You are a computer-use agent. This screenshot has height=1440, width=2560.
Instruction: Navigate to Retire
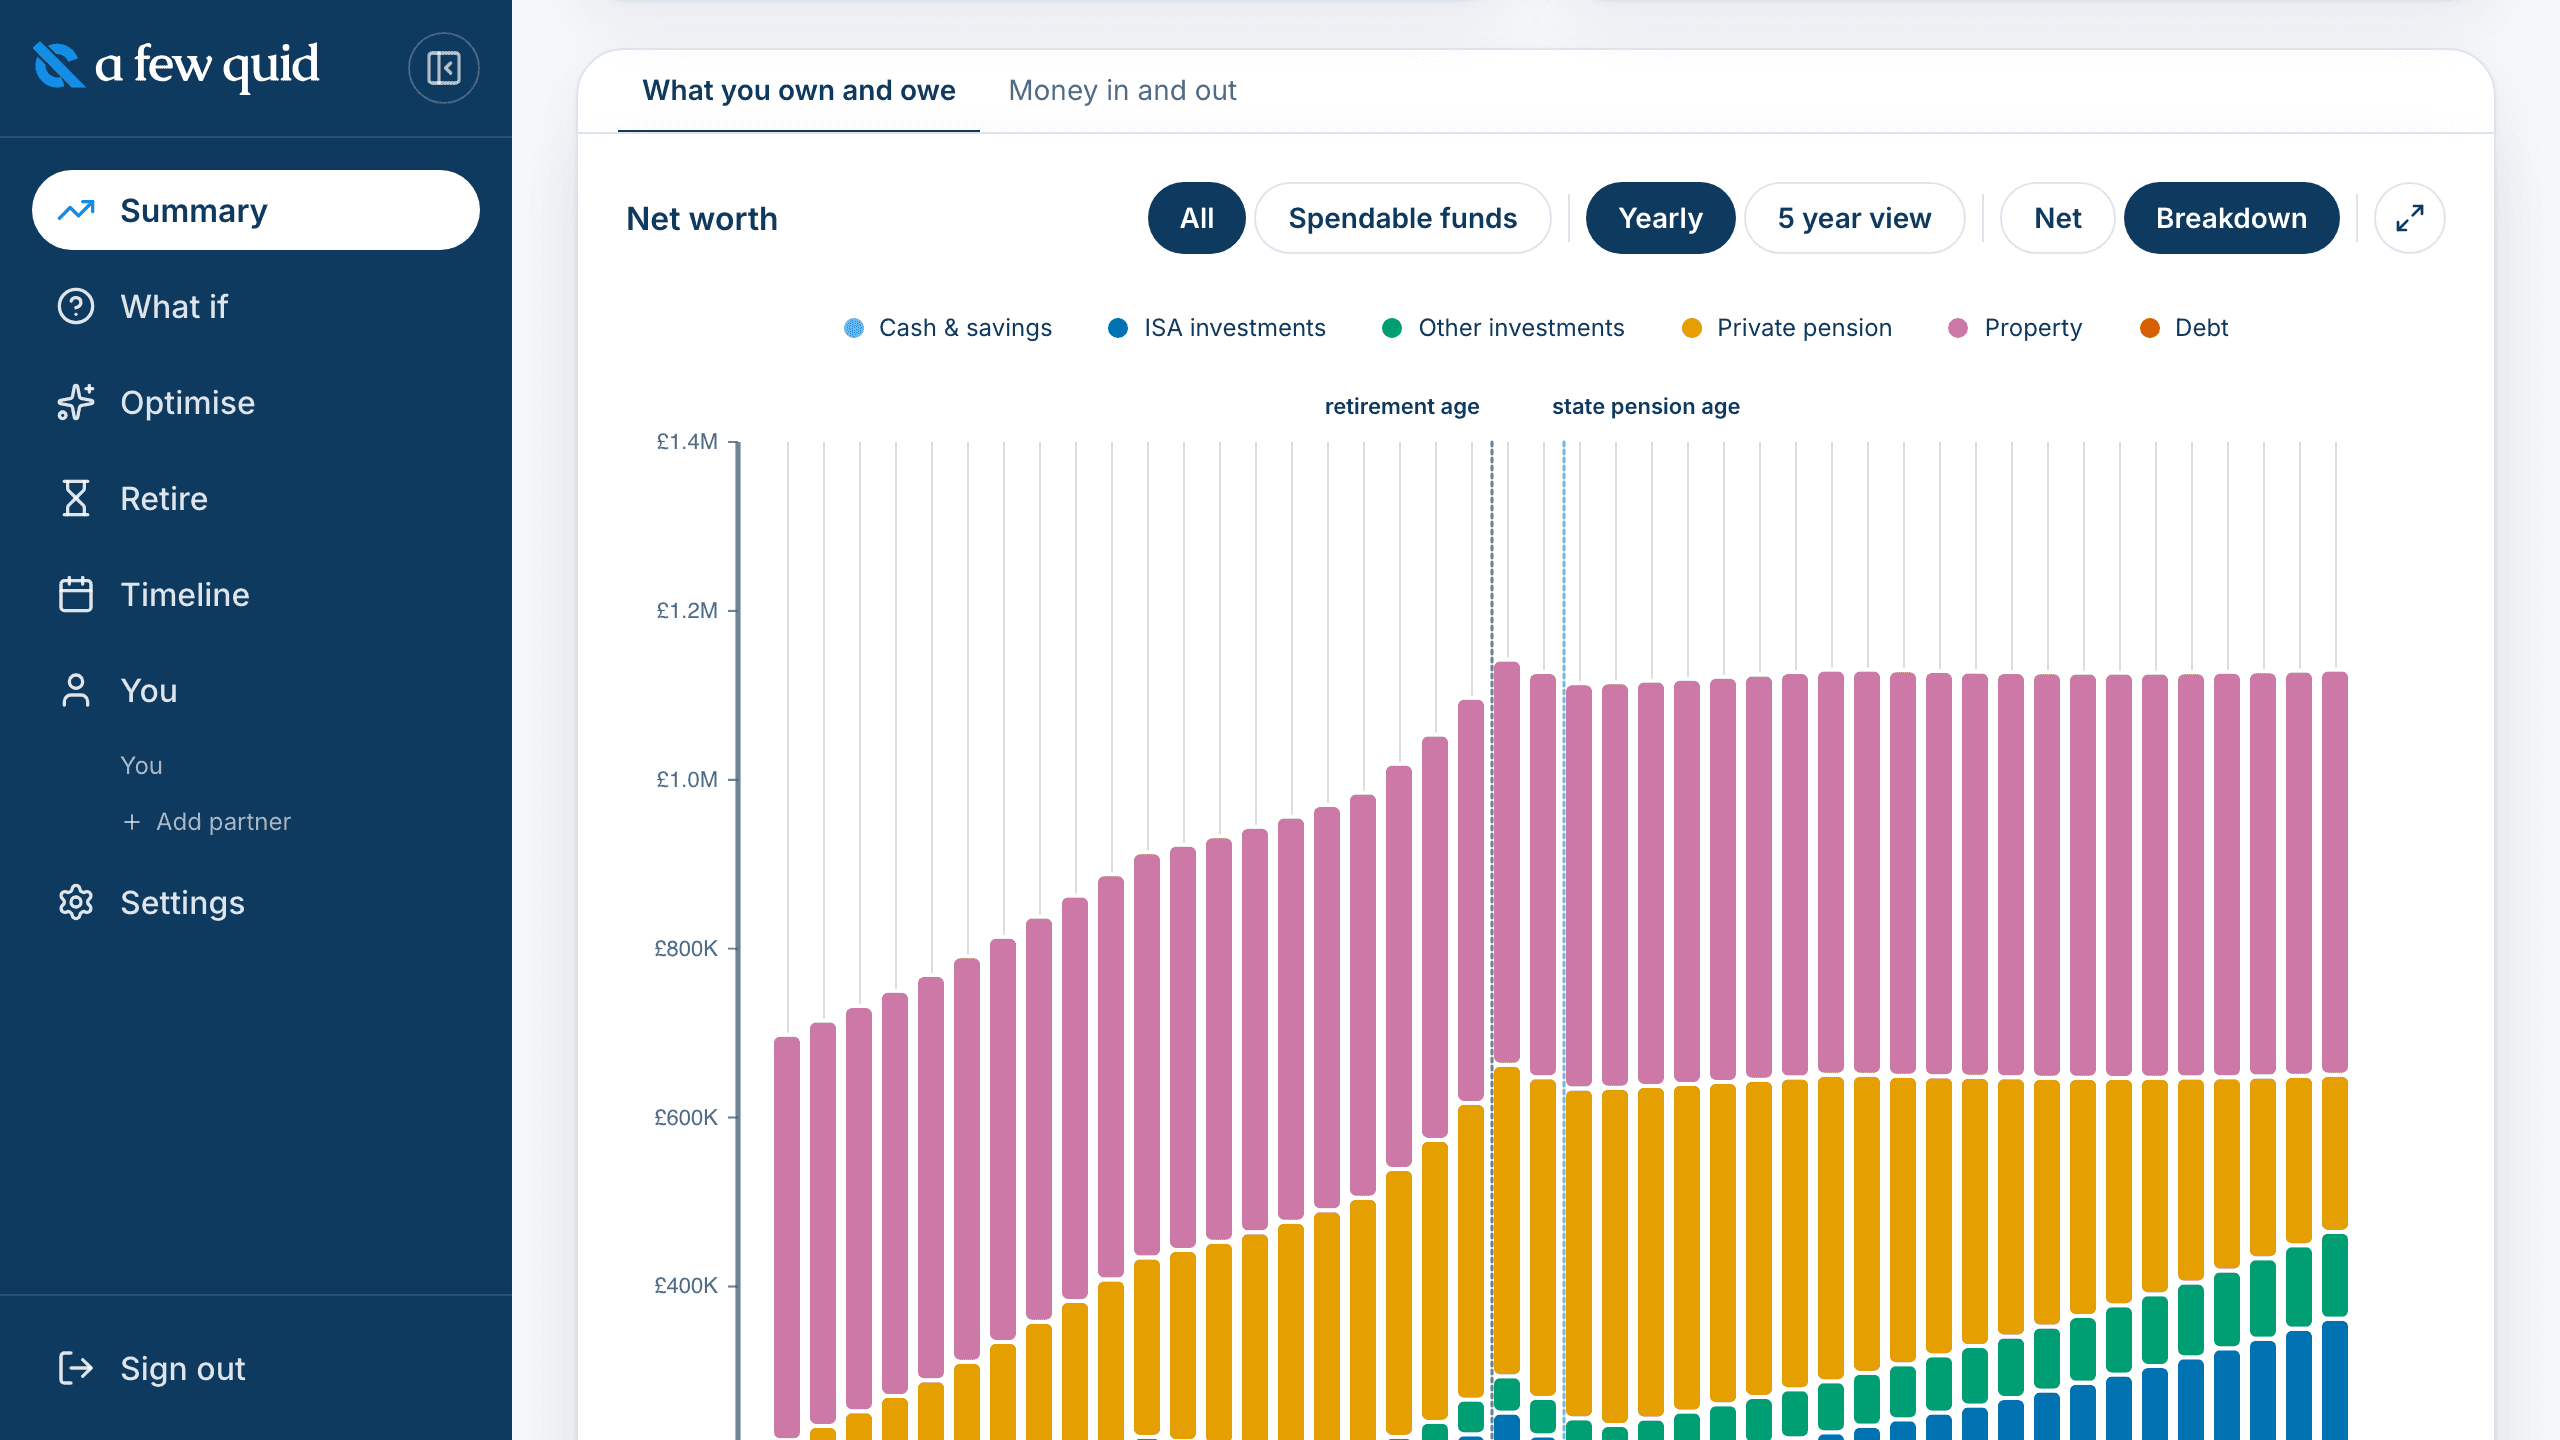256,498
